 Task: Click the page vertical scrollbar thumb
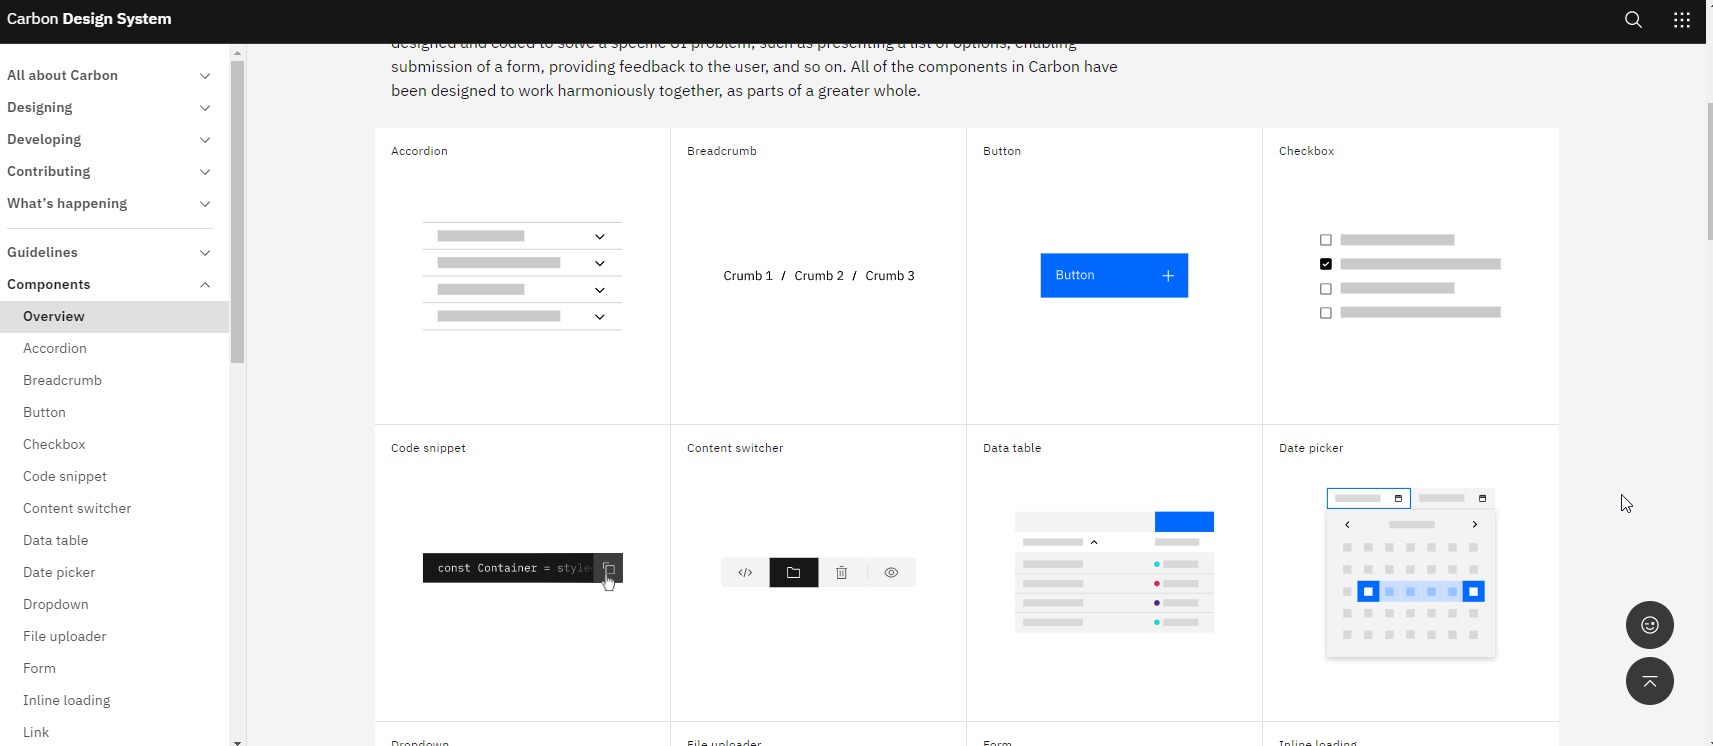1709,170
